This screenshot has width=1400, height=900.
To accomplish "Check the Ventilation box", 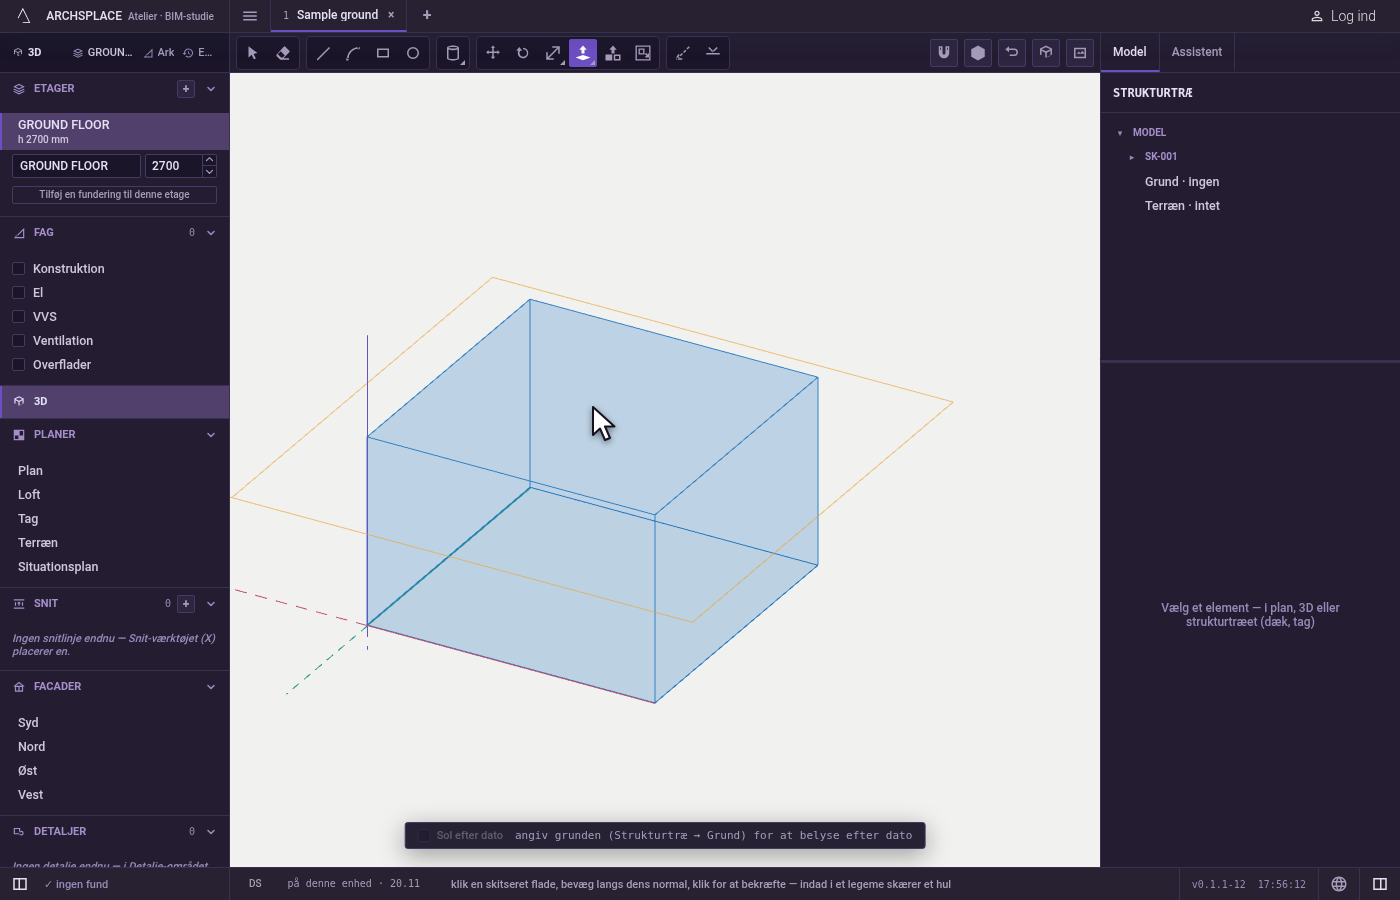I will coord(18,341).
